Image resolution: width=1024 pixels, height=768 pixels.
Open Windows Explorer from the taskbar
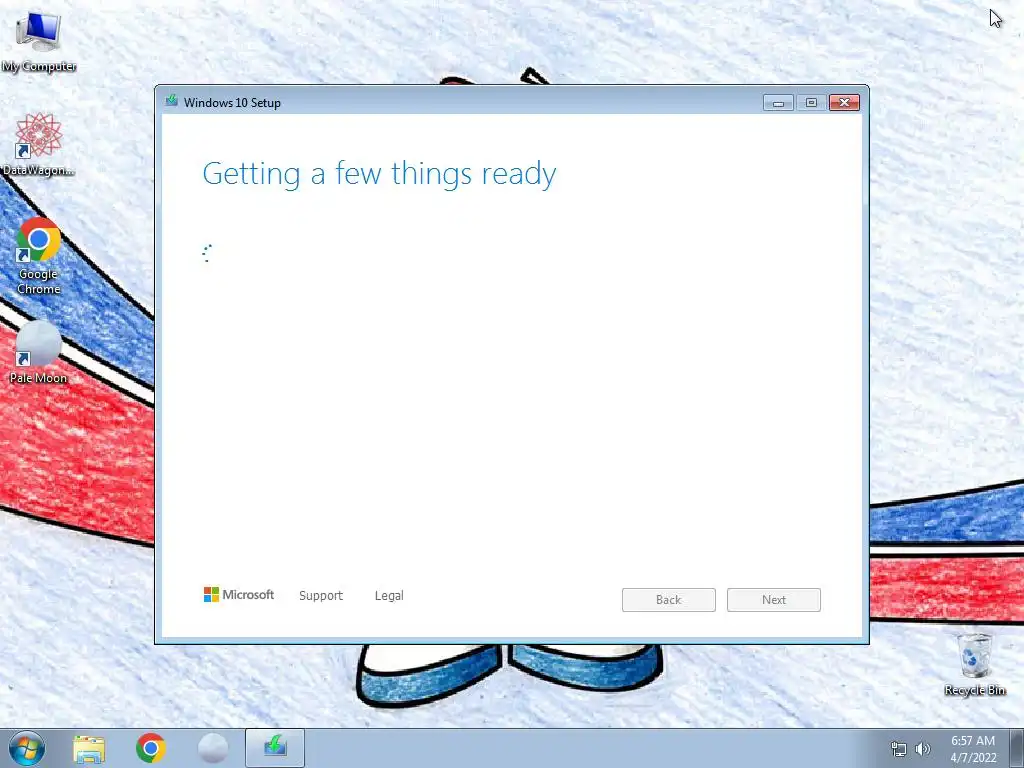point(89,748)
